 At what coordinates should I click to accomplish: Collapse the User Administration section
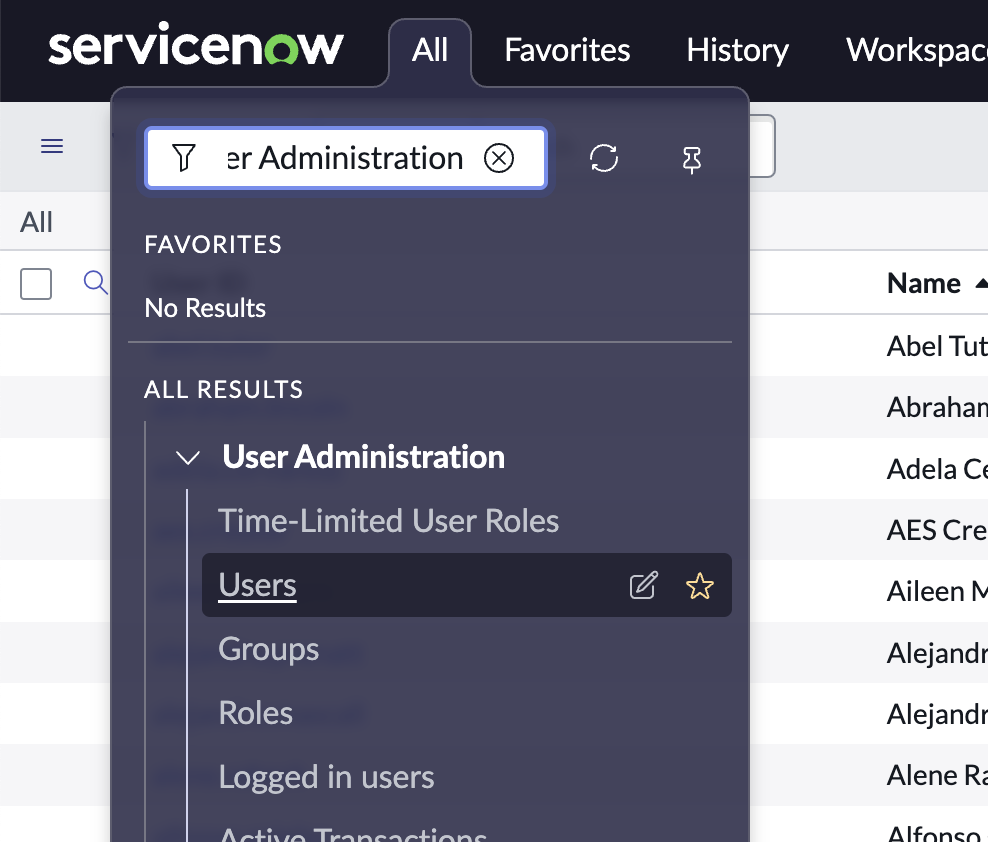pos(188,458)
